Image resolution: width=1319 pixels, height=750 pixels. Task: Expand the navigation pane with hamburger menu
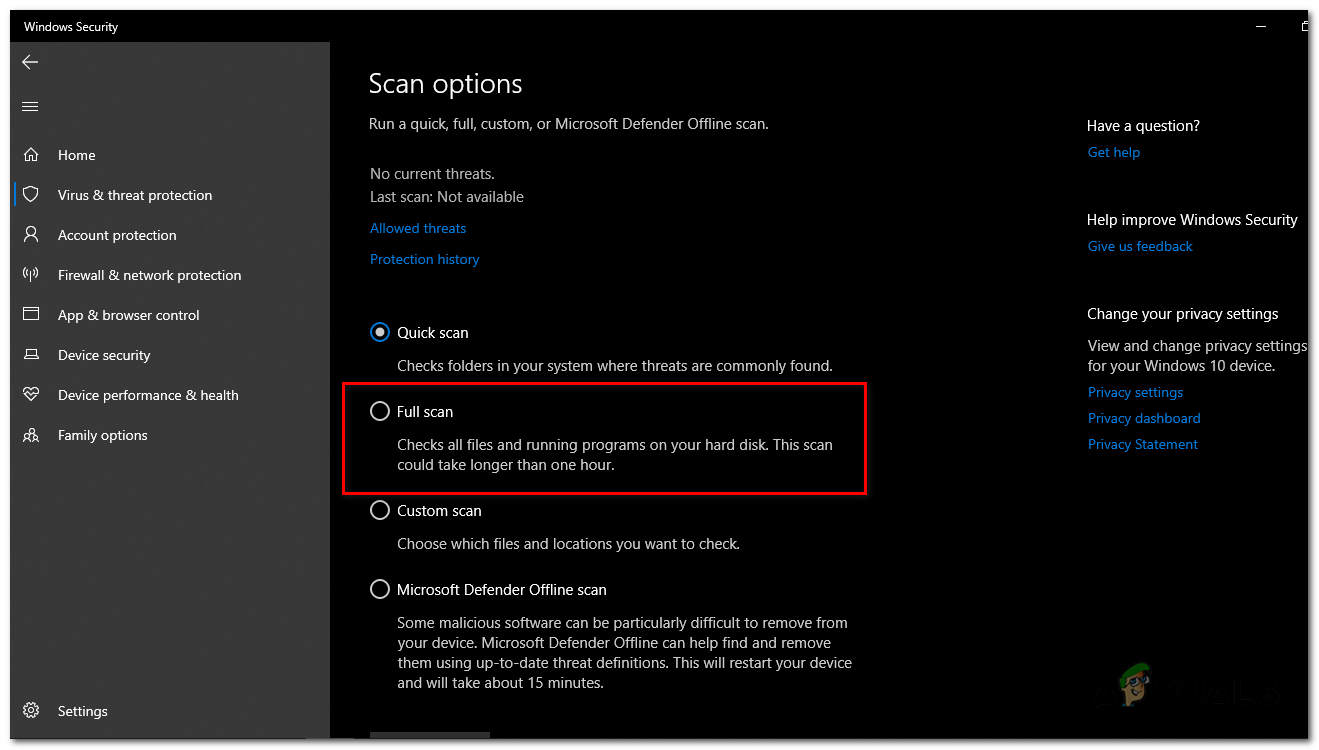coord(29,106)
